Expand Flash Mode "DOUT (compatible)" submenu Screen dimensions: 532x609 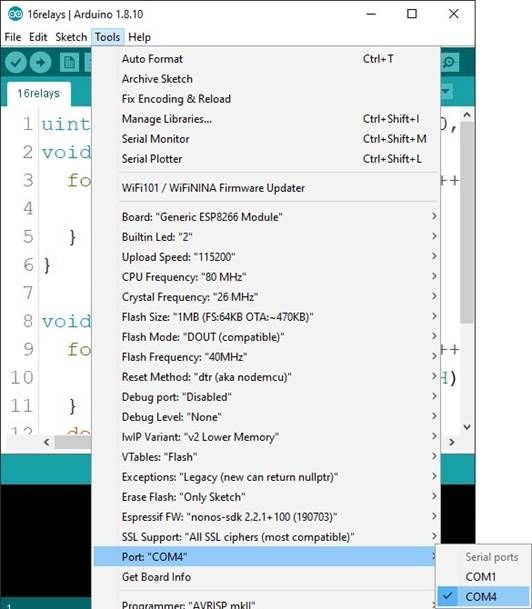pyautogui.click(x=266, y=337)
